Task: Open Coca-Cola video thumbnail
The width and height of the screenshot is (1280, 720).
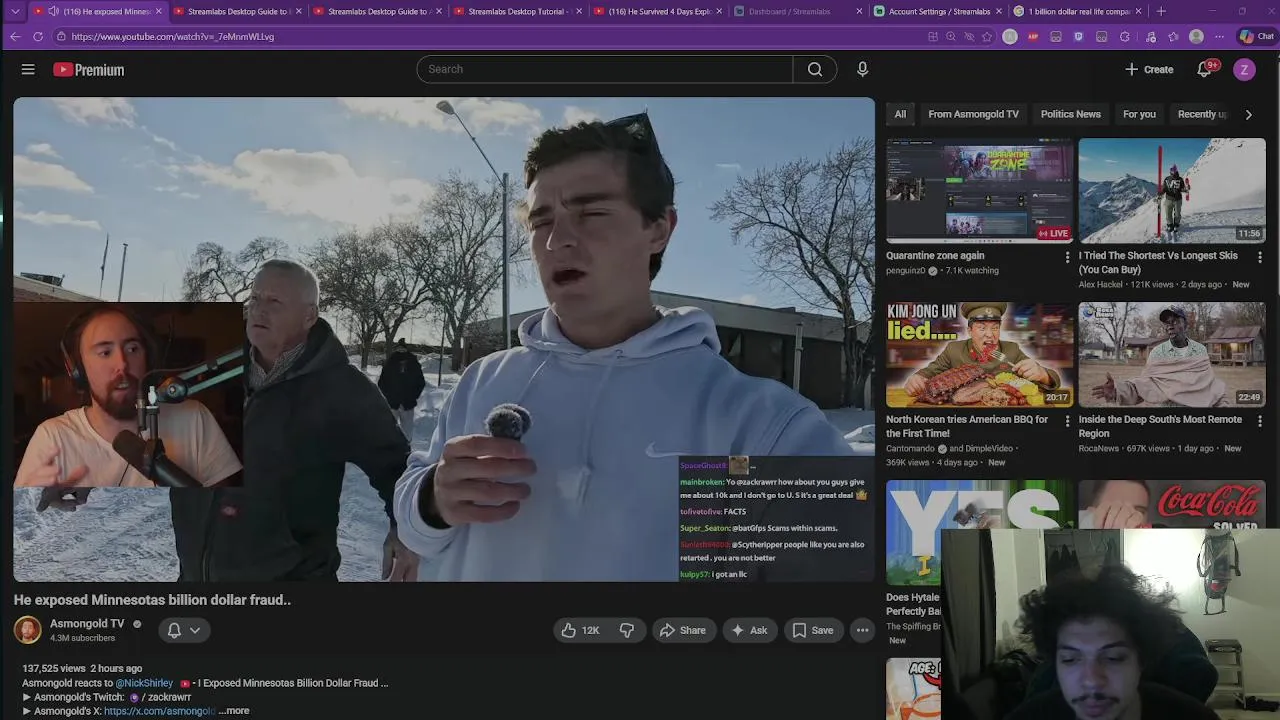Action: [x=1172, y=505]
